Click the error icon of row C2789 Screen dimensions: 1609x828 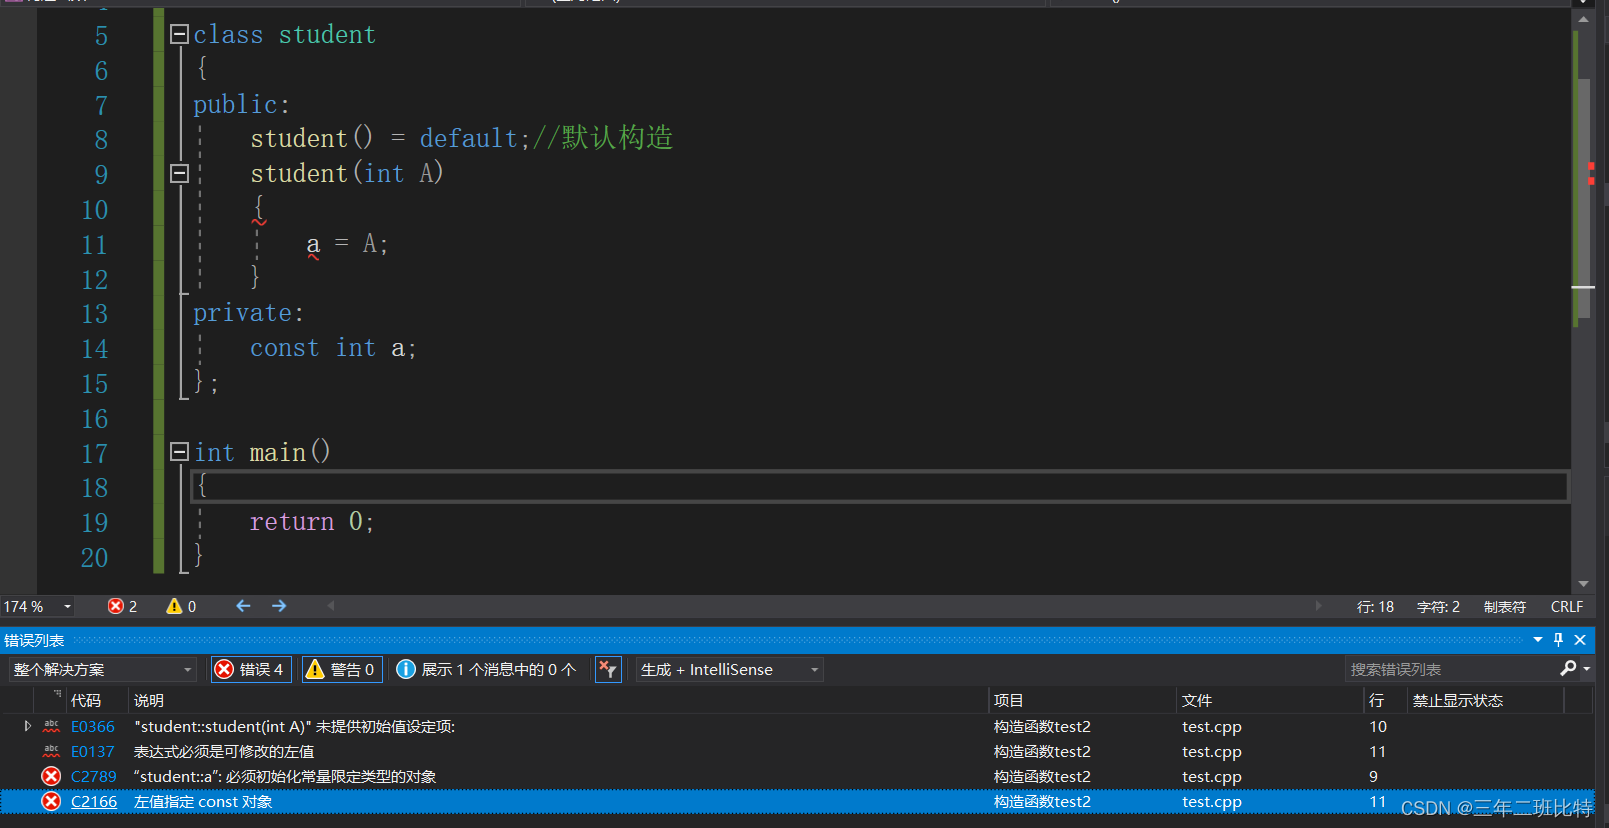point(51,776)
